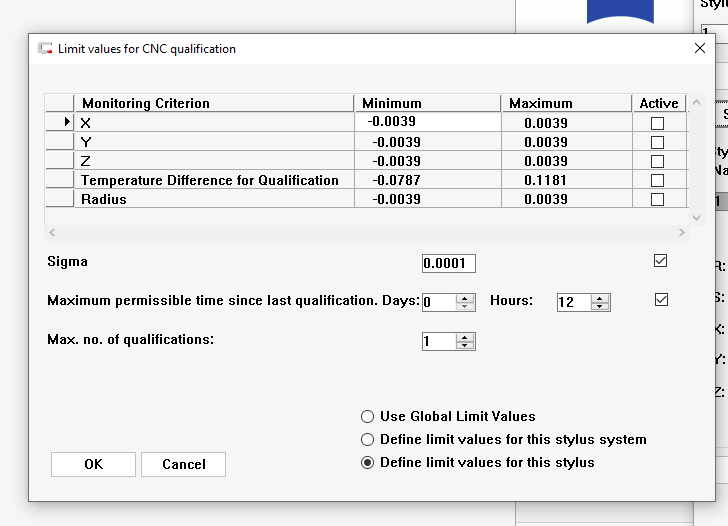
Task: Increase Max. no. of qualifications value
Action: (465, 337)
